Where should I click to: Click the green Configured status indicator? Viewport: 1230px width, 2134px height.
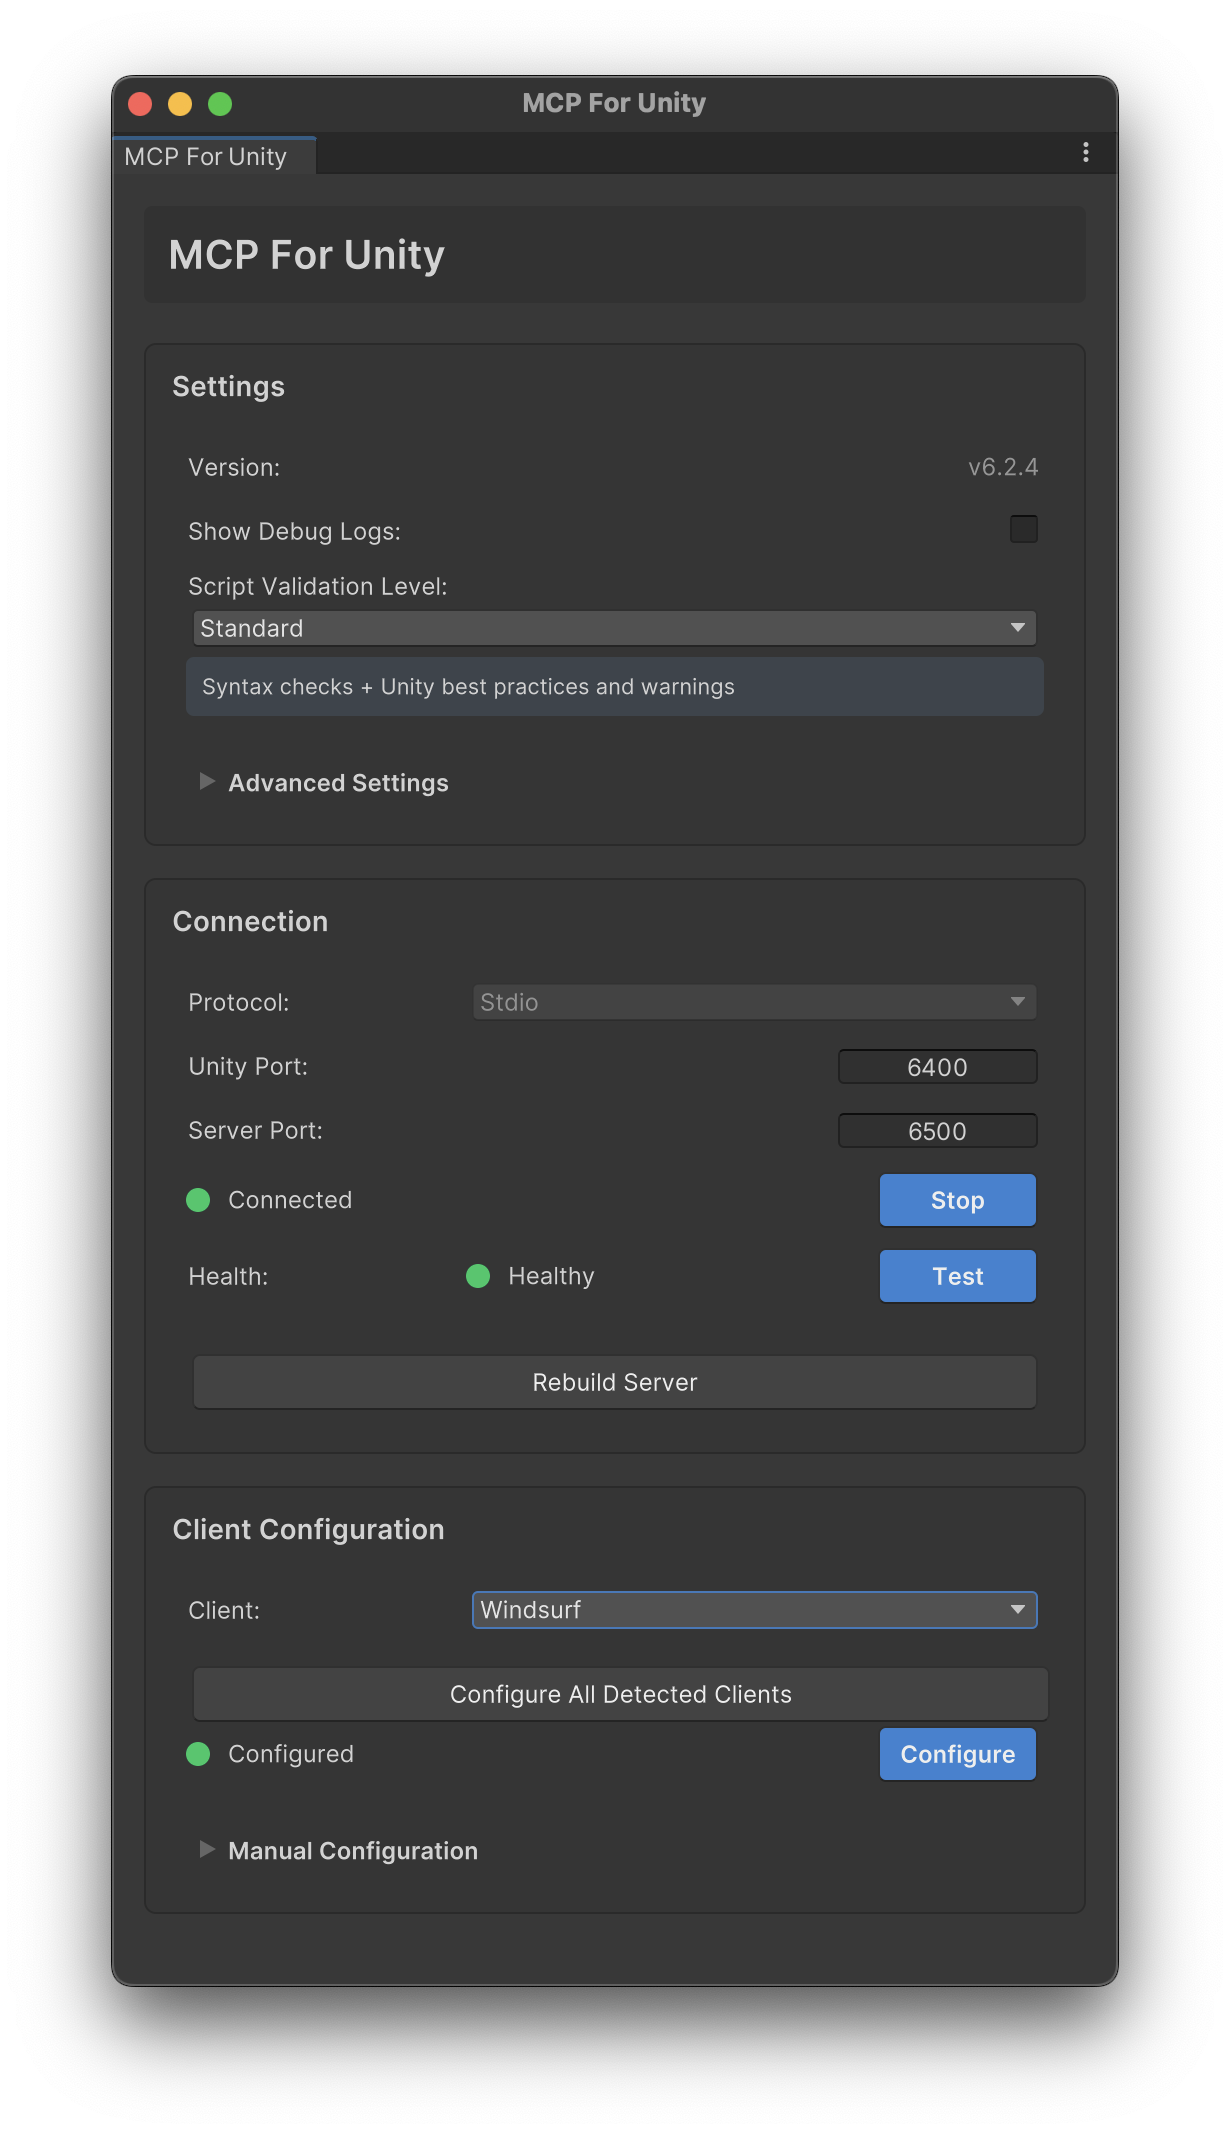tap(198, 1754)
